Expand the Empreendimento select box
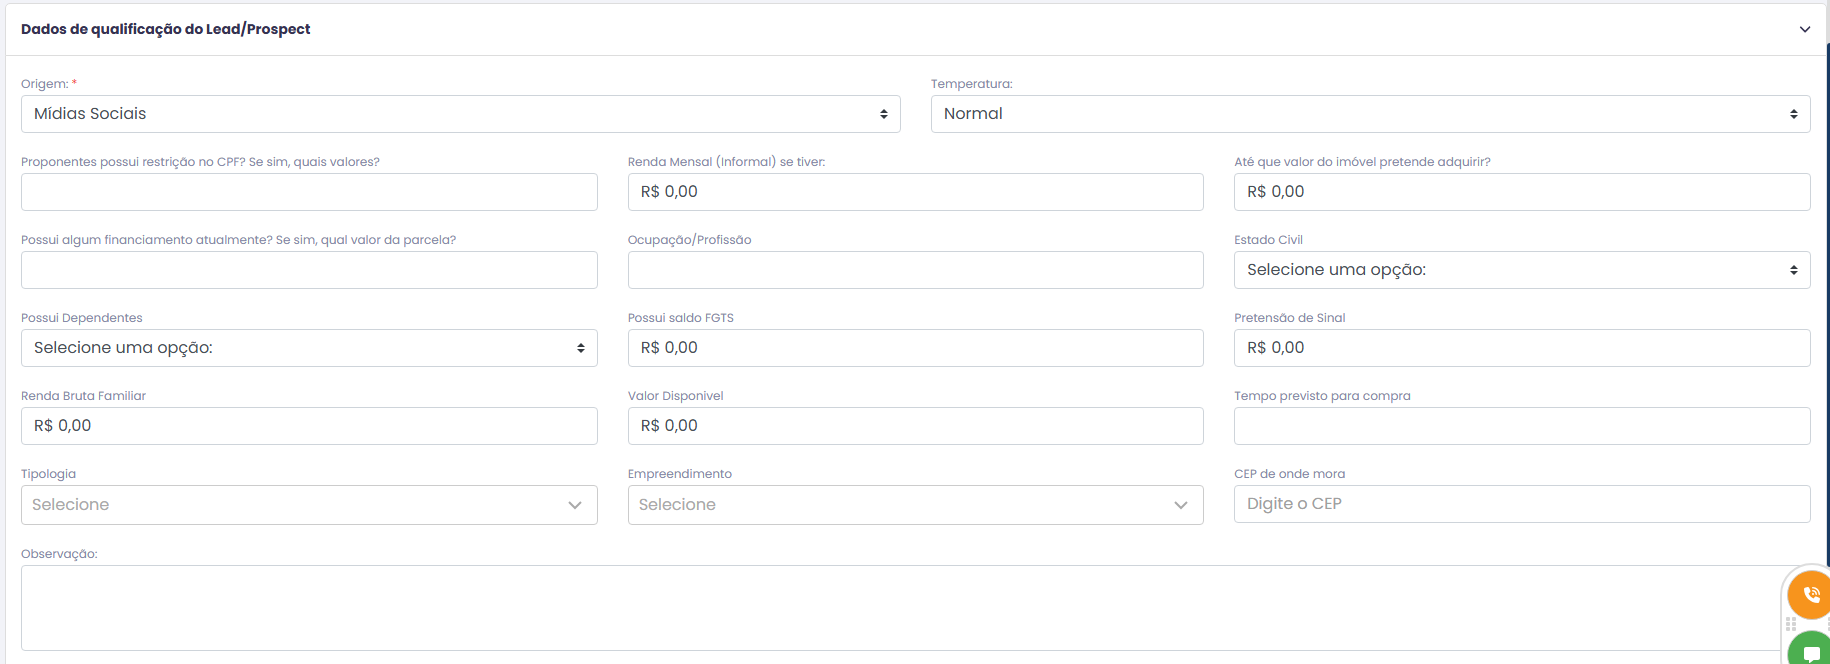Screen dimensions: 1830x664 coord(915,505)
